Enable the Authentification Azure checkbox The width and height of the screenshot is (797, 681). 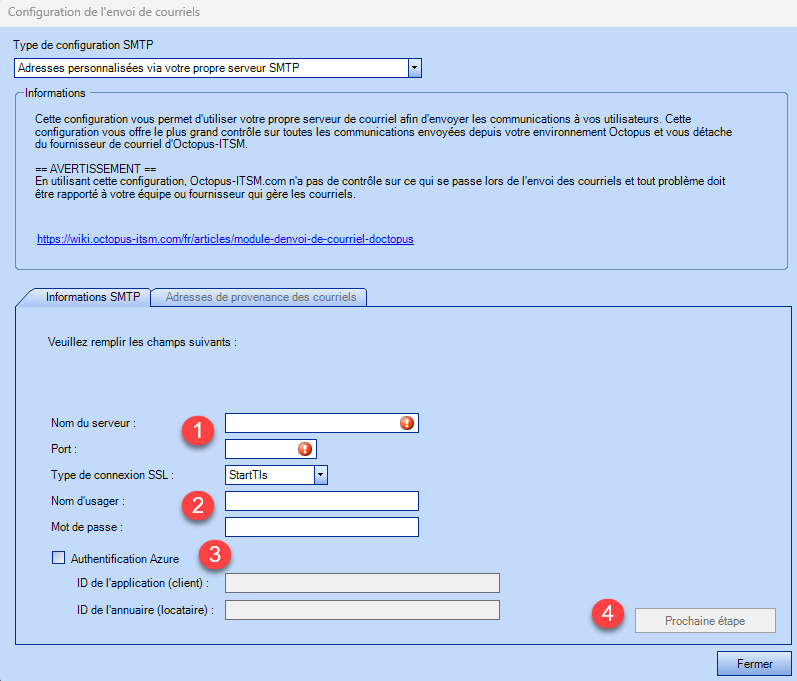pyautogui.click(x=58, y=558)
